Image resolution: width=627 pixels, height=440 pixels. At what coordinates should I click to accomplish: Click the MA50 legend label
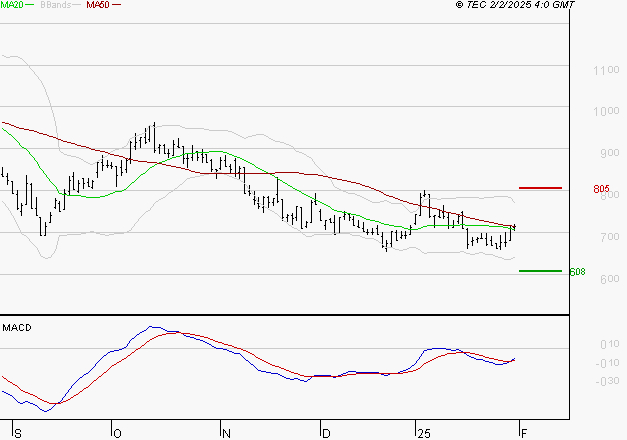pyautogui.click(x=98, y=5)
